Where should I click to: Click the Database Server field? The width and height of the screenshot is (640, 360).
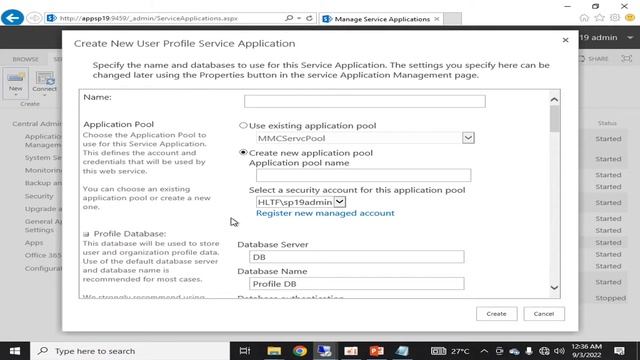356,257
